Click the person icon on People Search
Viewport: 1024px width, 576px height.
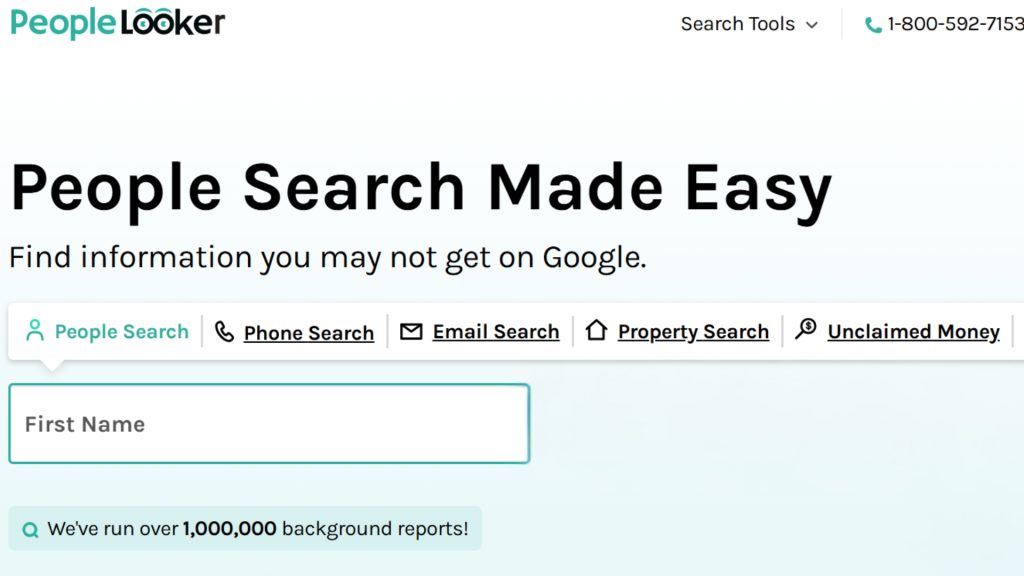pyautogui.click(x=35, y=330)
